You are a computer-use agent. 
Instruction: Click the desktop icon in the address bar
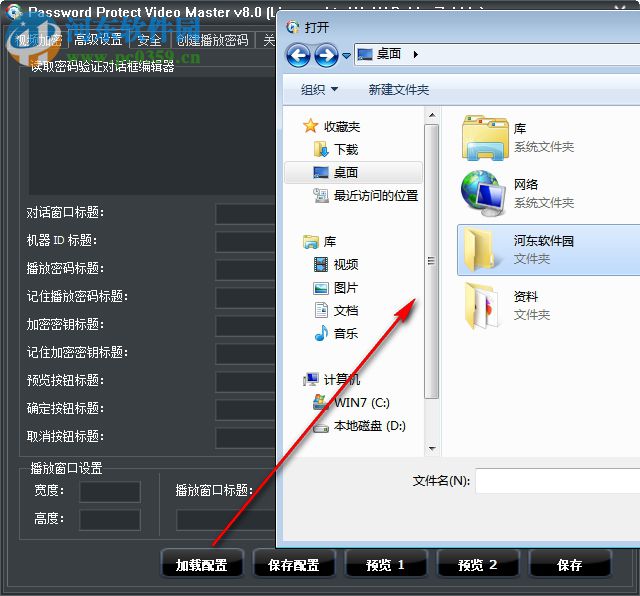pos(365,54)
